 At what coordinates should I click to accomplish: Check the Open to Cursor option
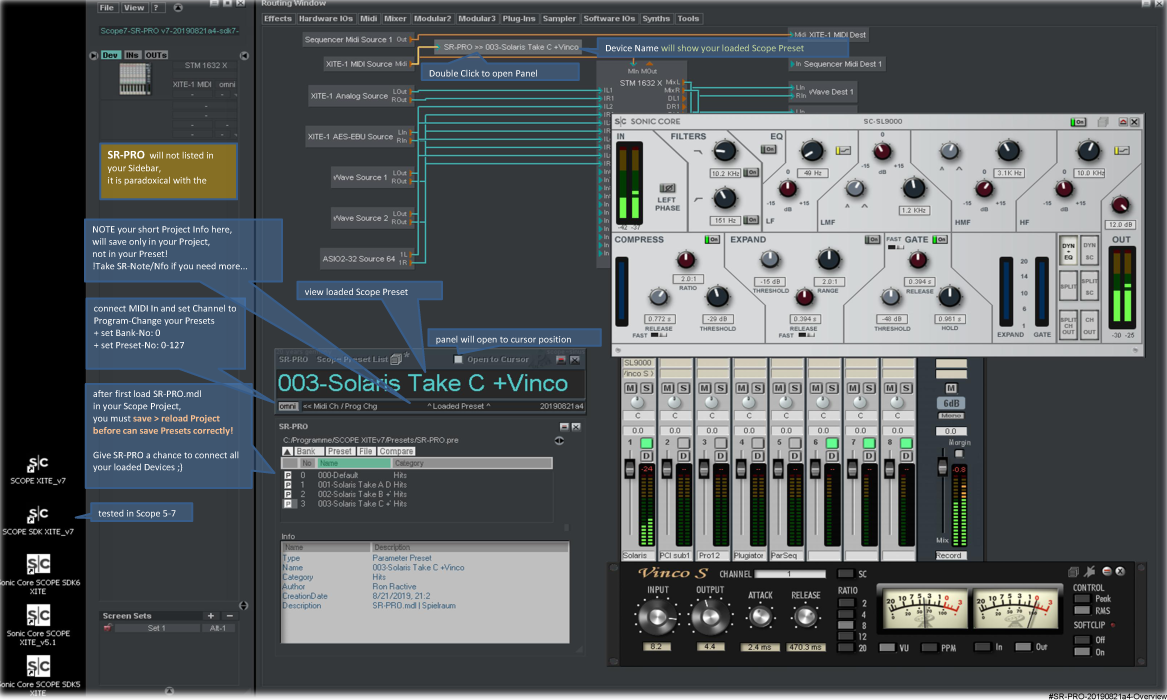point(458,359)
